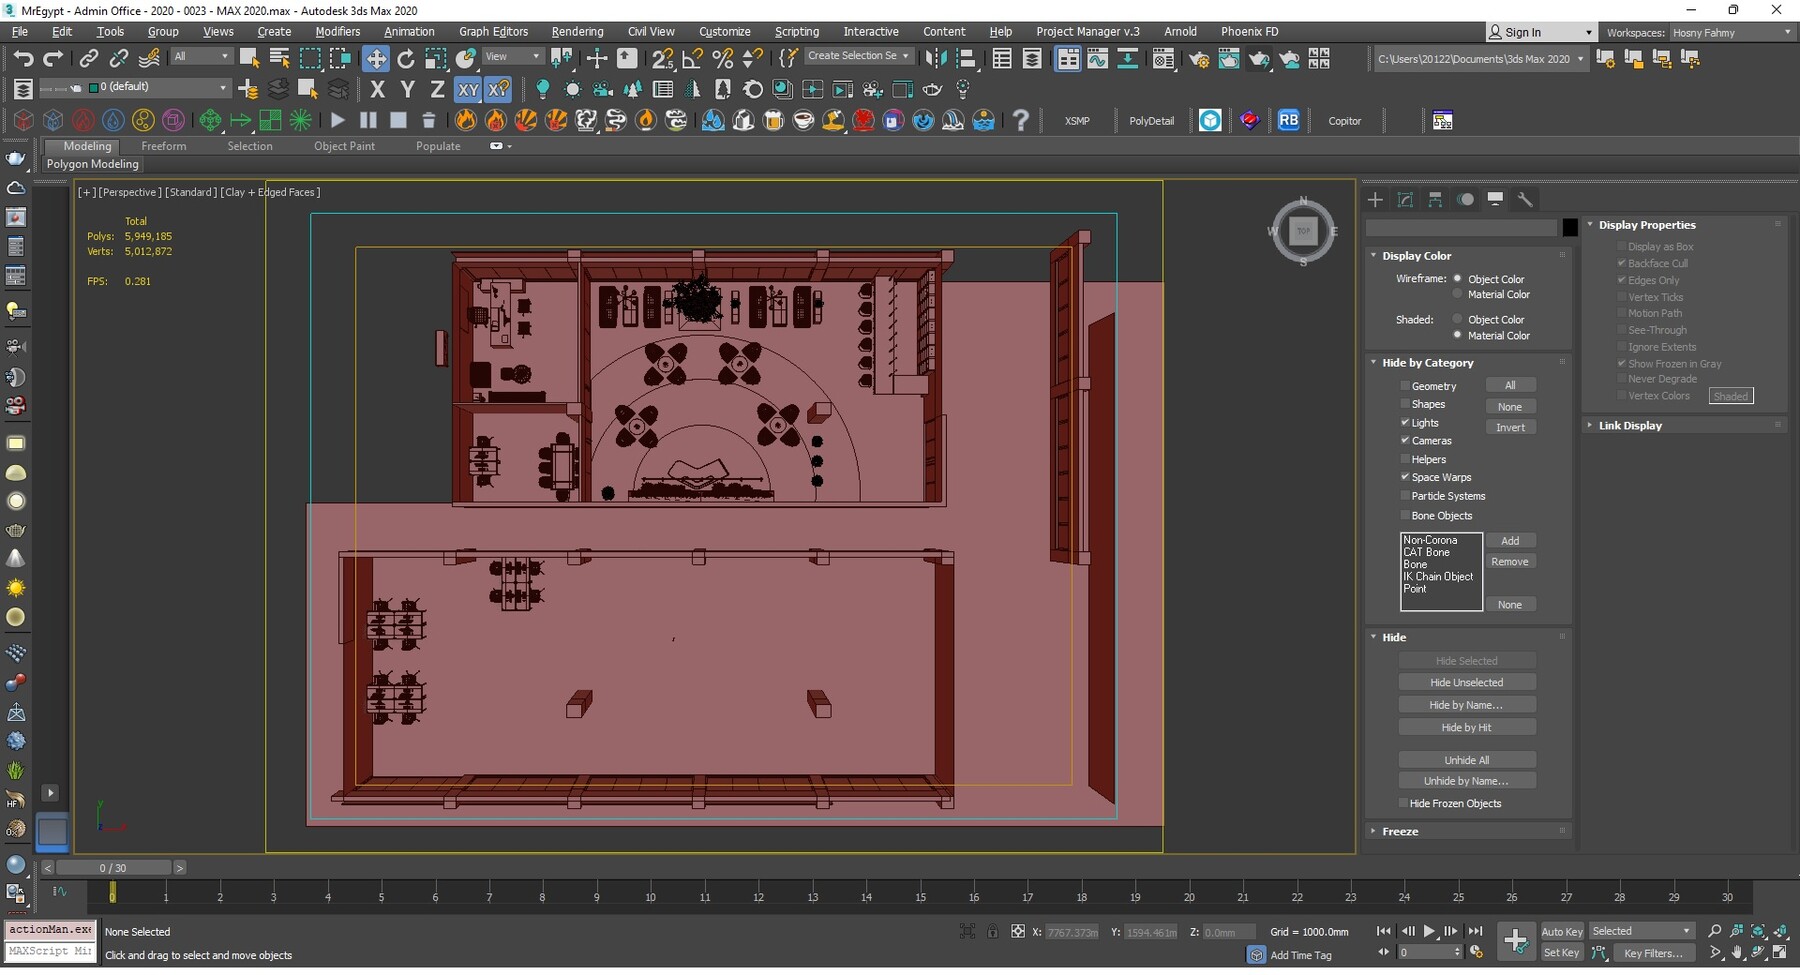Enable the Geometry hide category checkbox

click(x=1405, y=386)
